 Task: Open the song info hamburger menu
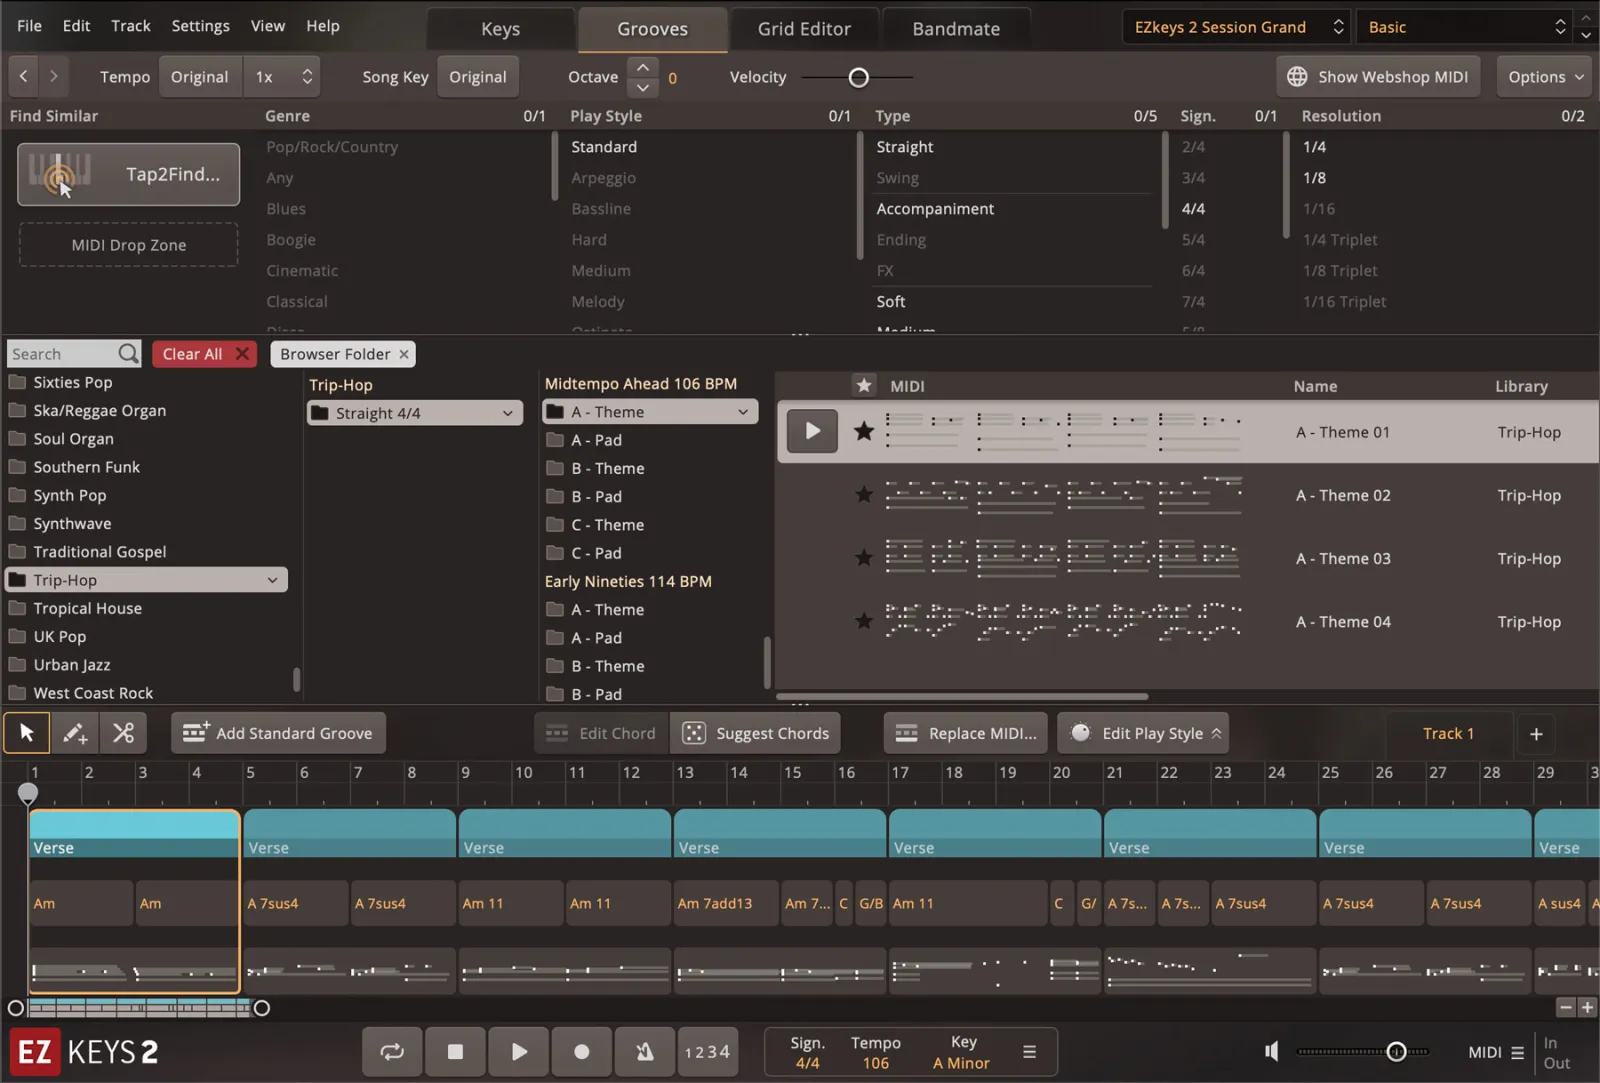tap(1029, 1051)
